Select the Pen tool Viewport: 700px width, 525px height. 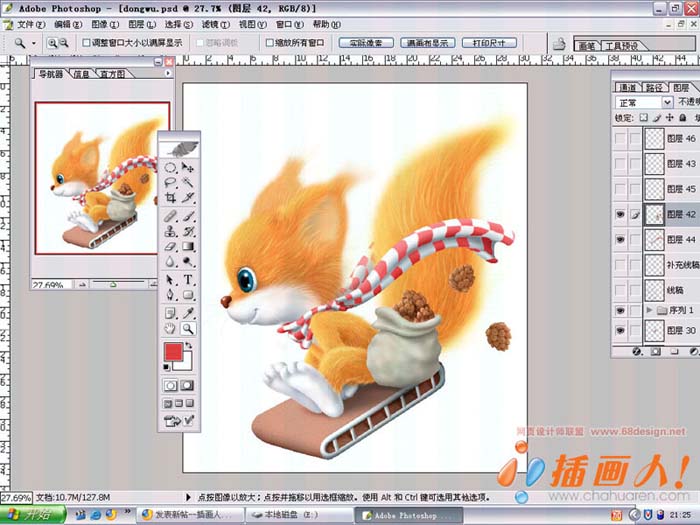pyautogui.click(x=170, y=295)
